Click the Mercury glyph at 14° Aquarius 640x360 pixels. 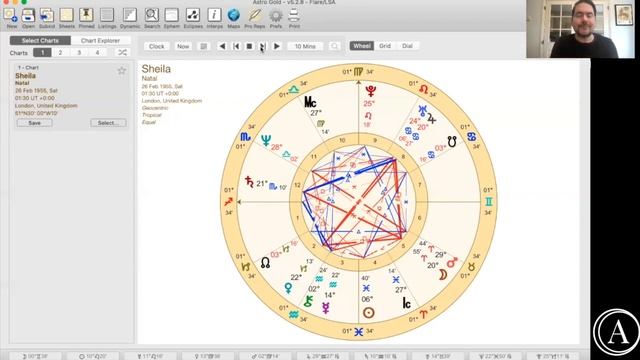tap(326, 308)
